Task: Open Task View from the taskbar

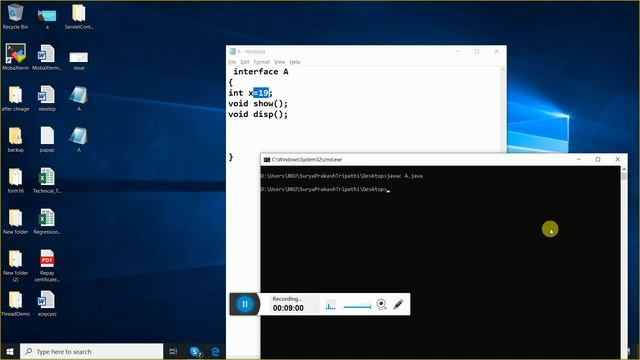Action: pos(173,351)
